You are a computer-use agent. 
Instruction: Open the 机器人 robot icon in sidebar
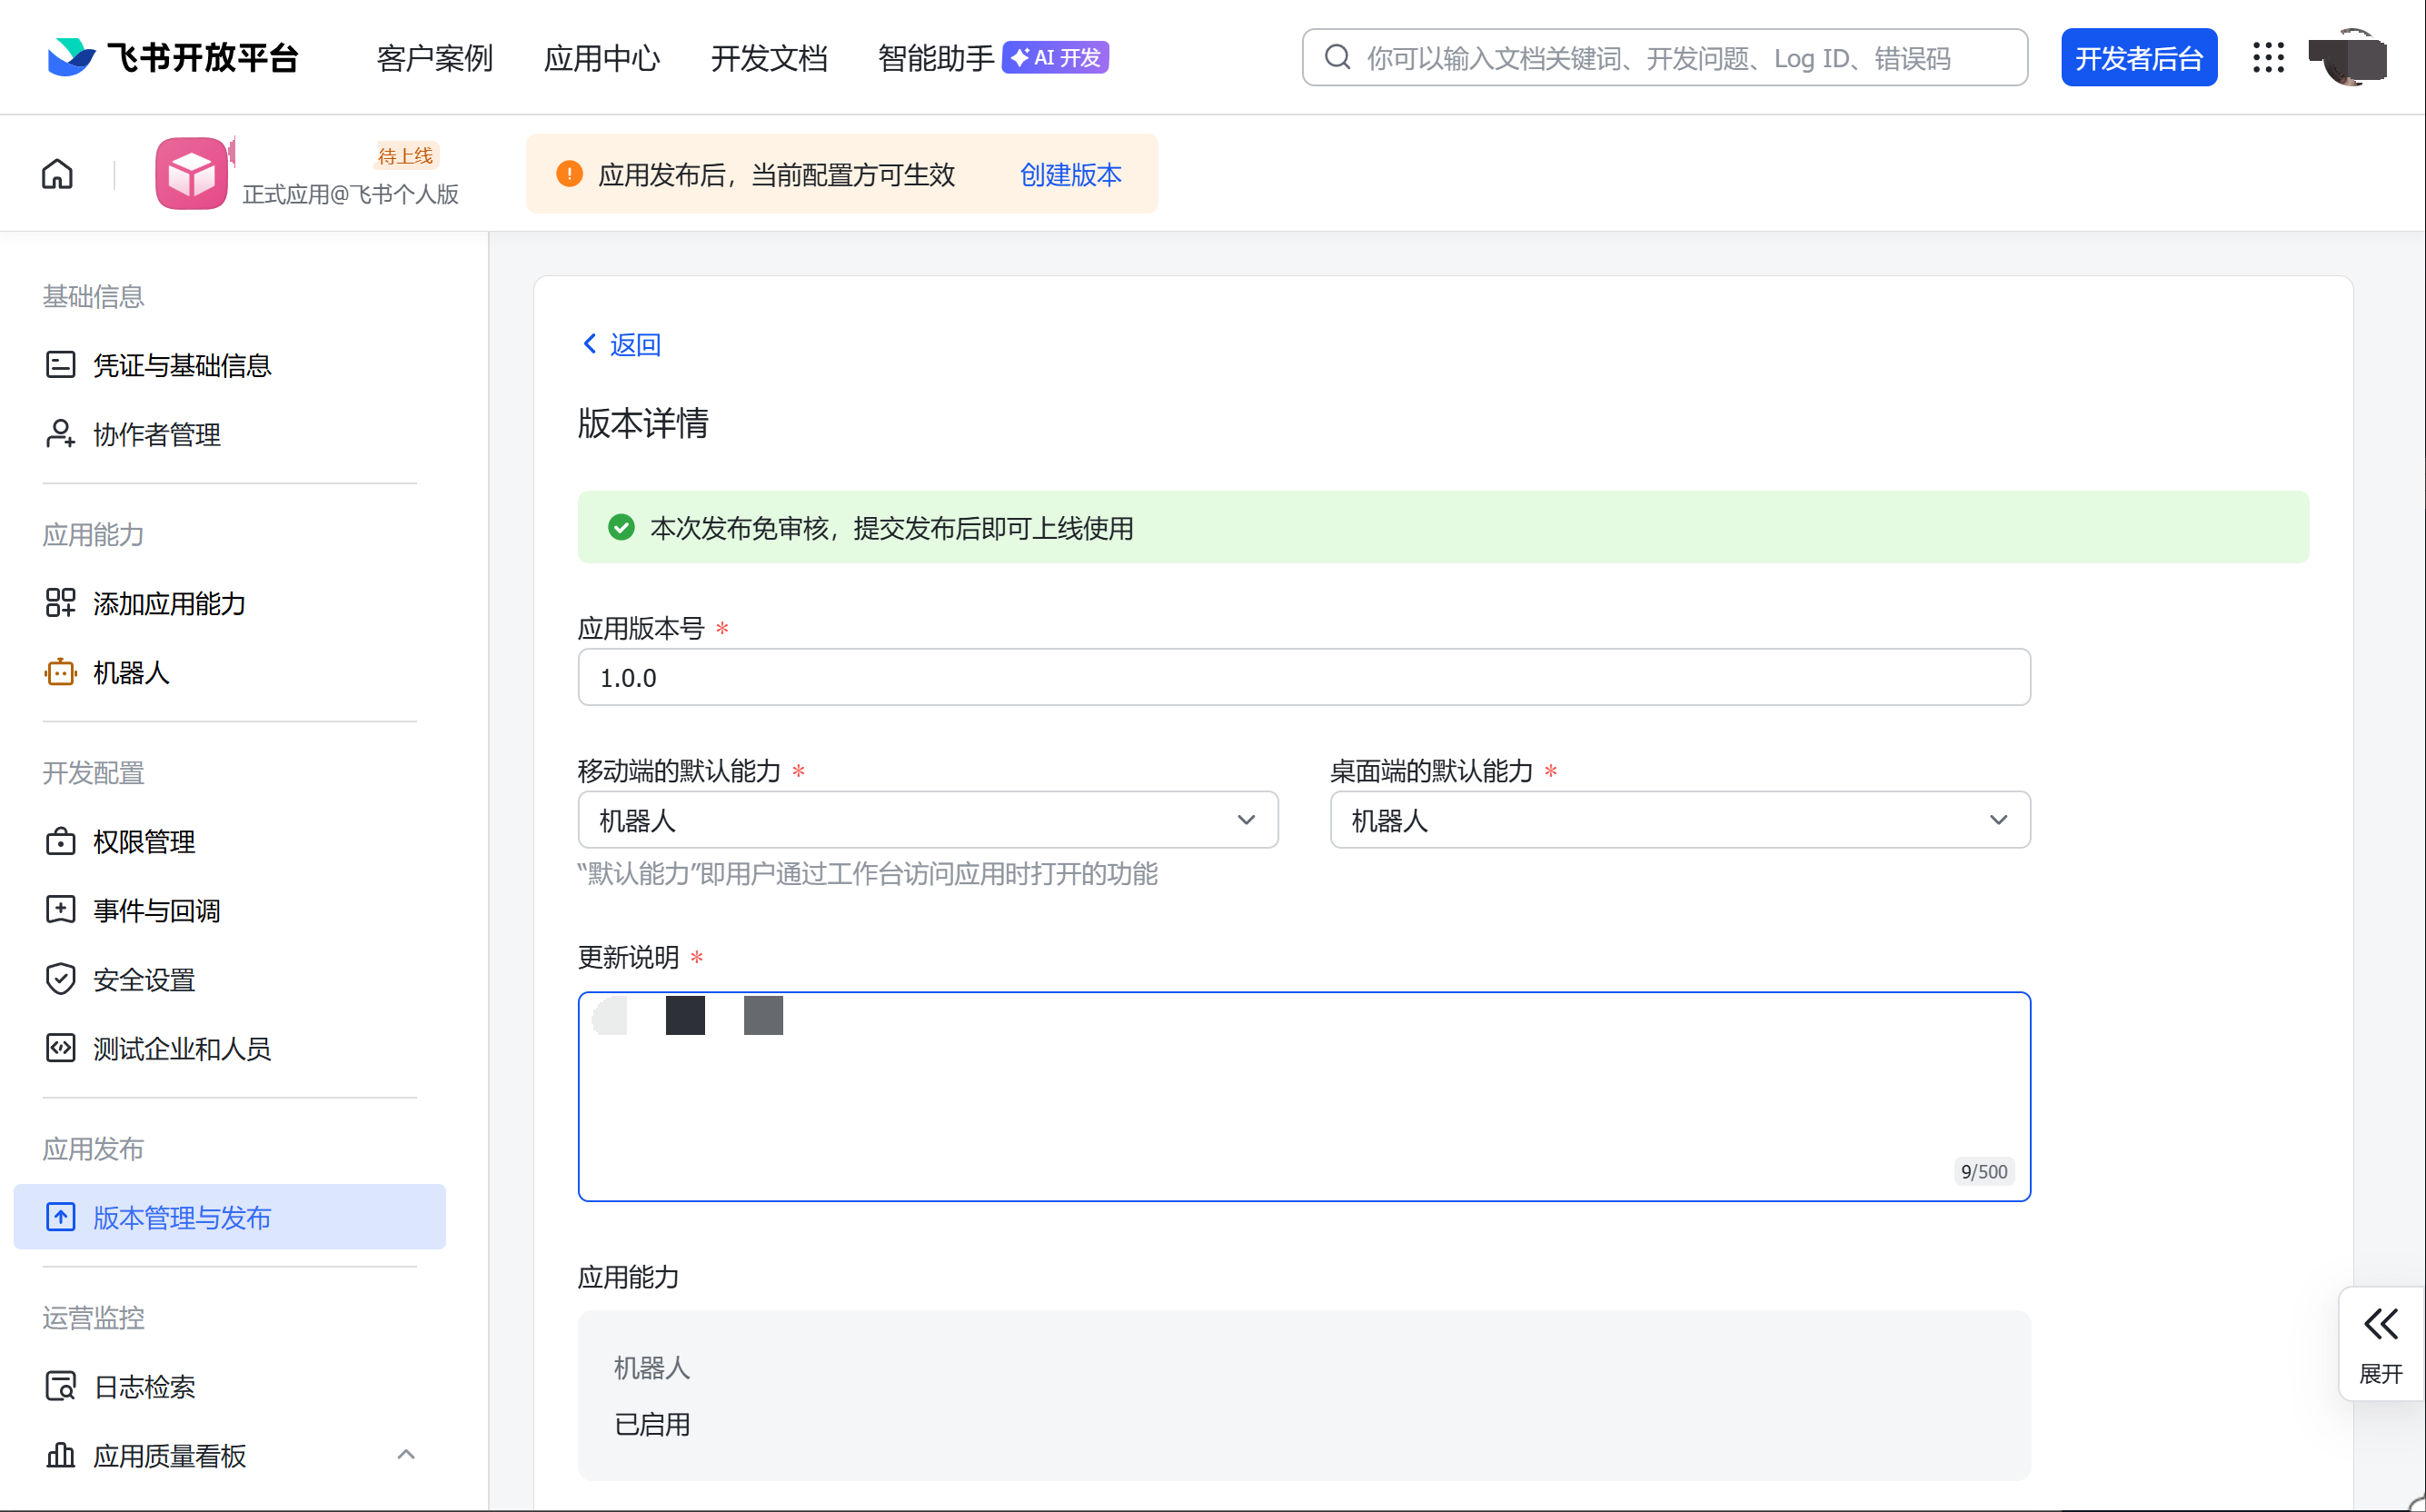tap(60, 672)
